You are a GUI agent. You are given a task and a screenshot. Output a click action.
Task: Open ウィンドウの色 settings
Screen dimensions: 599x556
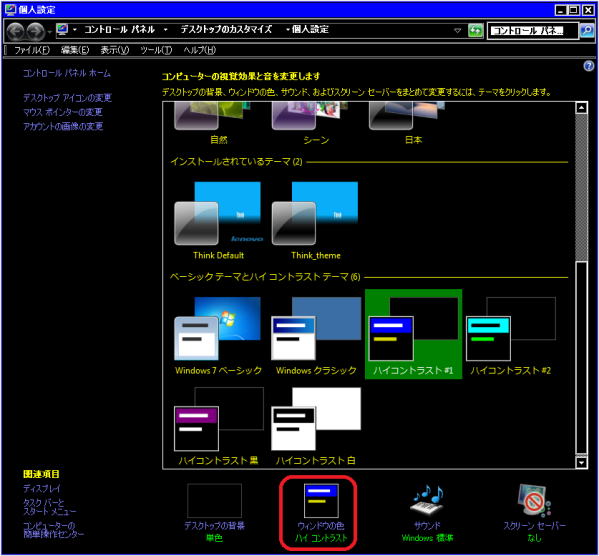[321, 513]
